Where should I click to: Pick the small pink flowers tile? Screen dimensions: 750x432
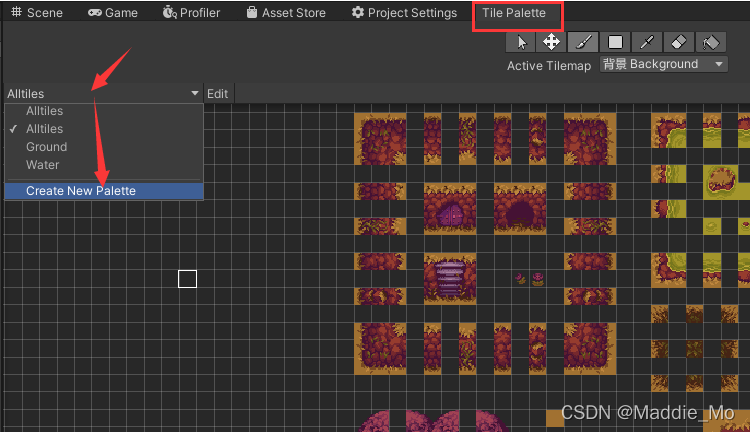pos(529,279)
